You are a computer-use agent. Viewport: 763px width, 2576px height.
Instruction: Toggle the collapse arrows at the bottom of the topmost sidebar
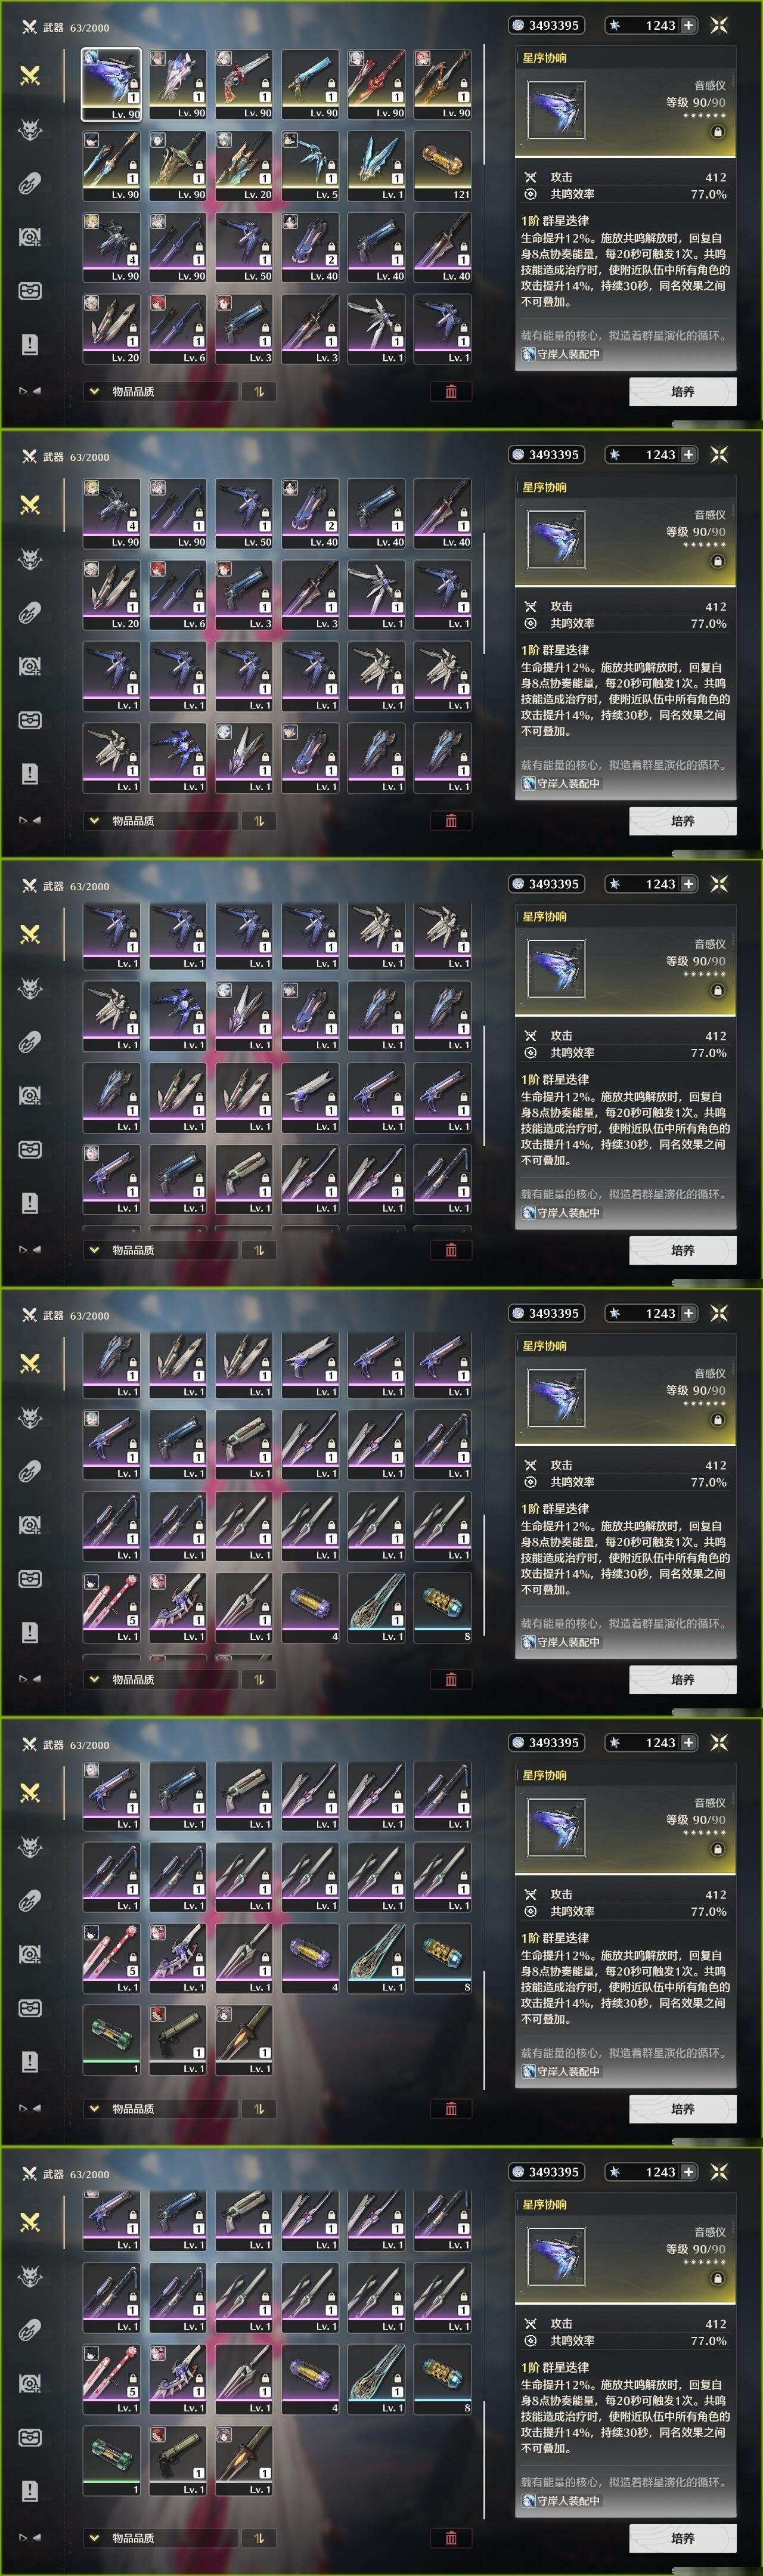click(x=30, y=391)
